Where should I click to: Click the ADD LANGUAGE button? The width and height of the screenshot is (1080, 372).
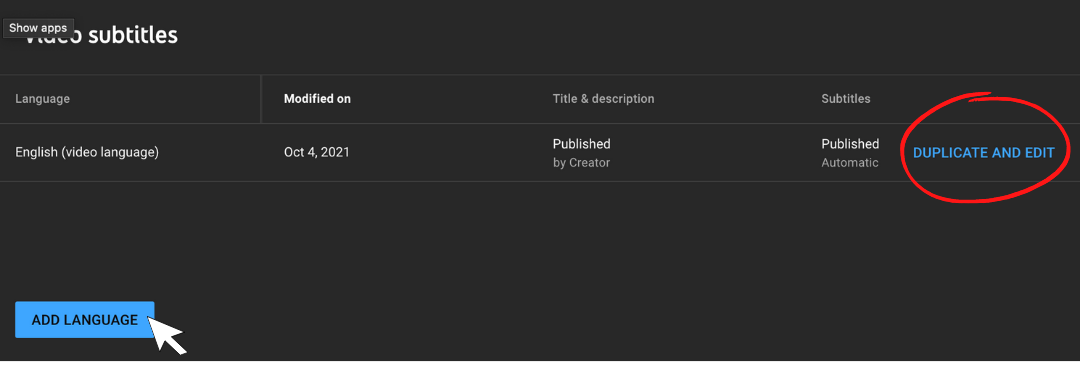pyautogui.click(x=85, y=320)
